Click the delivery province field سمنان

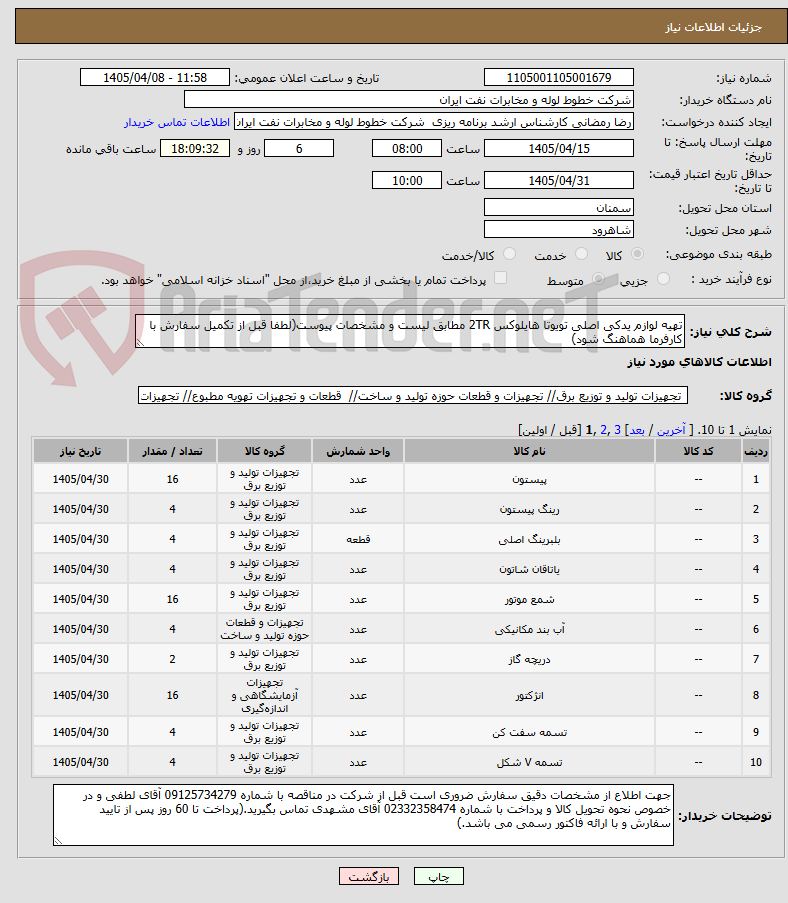point(559,207)
